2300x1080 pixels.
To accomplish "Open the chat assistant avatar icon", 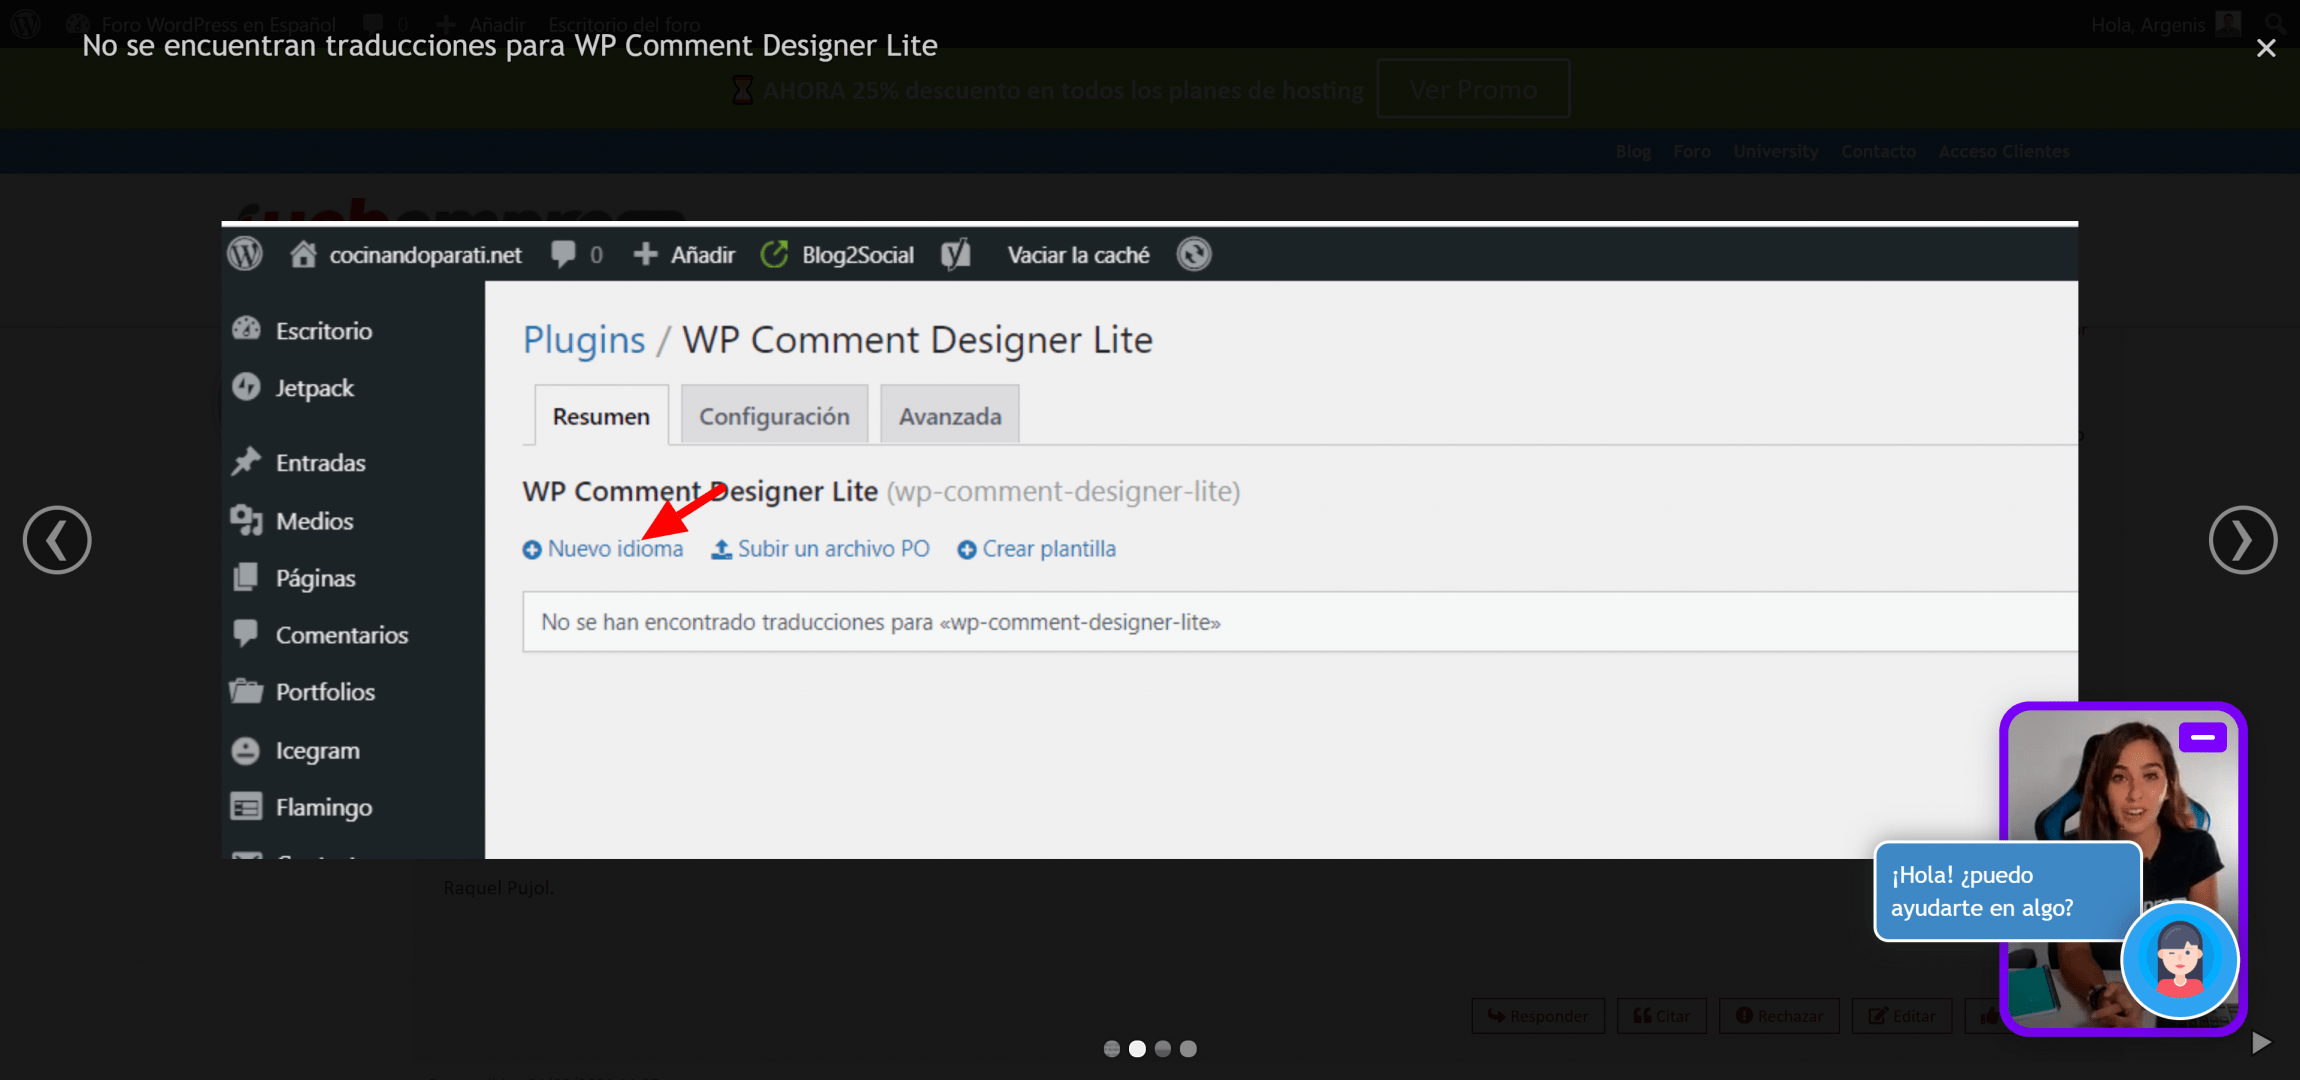I will [x=2180, y=959].
